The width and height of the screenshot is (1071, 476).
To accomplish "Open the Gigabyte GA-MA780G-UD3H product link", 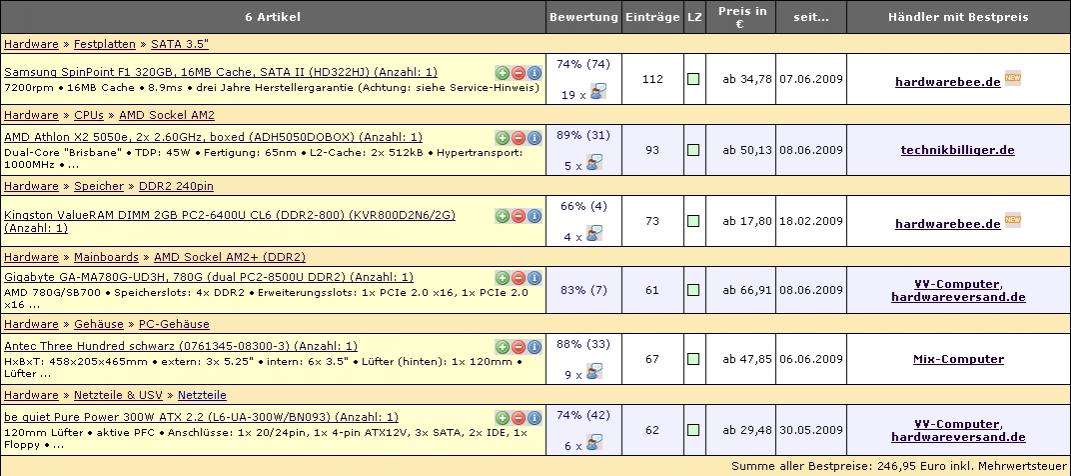I will coord(208,277).
